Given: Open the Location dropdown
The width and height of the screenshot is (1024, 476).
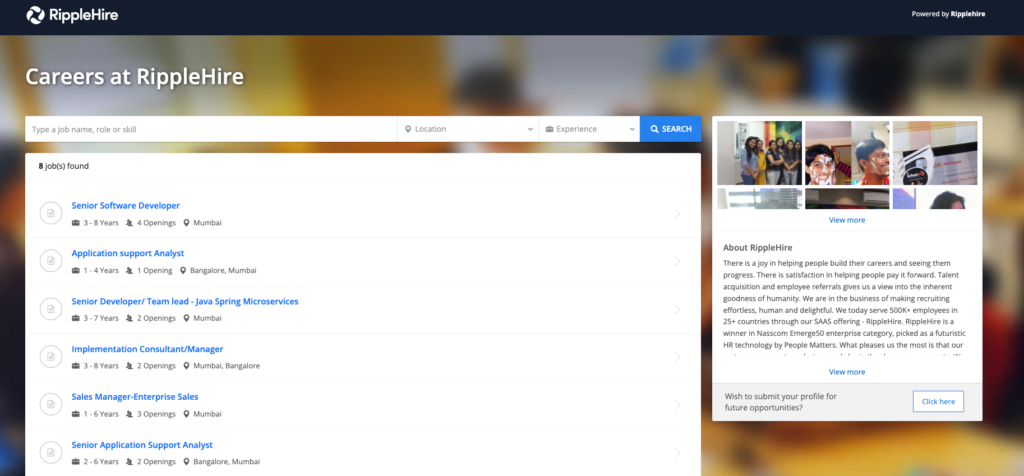Looking at the screenshot, I should click(468, 129).
